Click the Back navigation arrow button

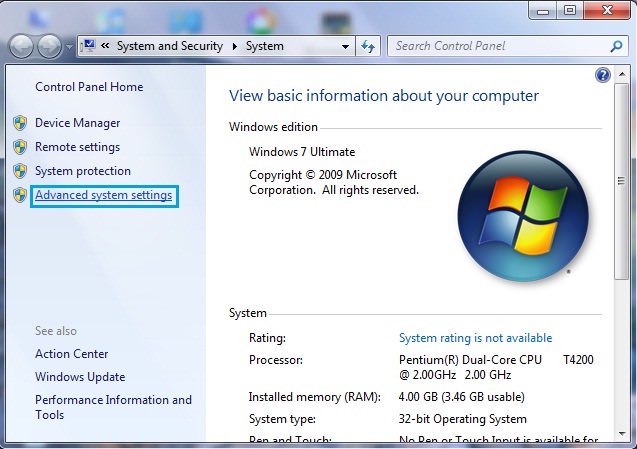[x=21, y=46]
